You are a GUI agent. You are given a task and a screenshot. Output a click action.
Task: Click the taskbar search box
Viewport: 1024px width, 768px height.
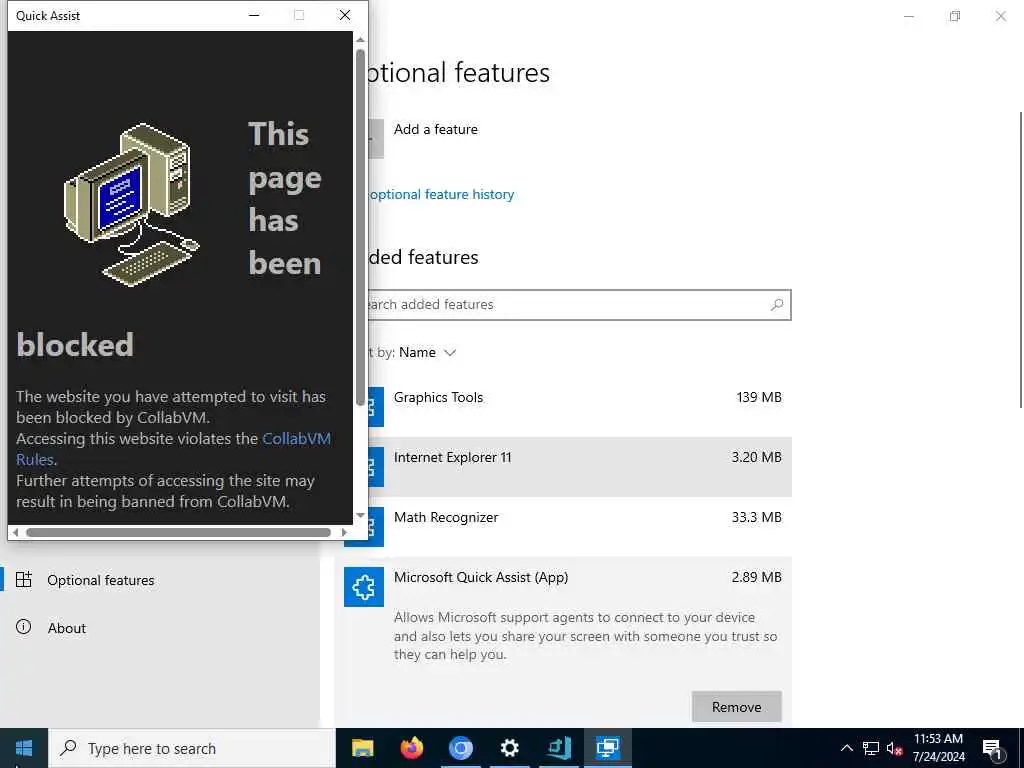point(192,748)
